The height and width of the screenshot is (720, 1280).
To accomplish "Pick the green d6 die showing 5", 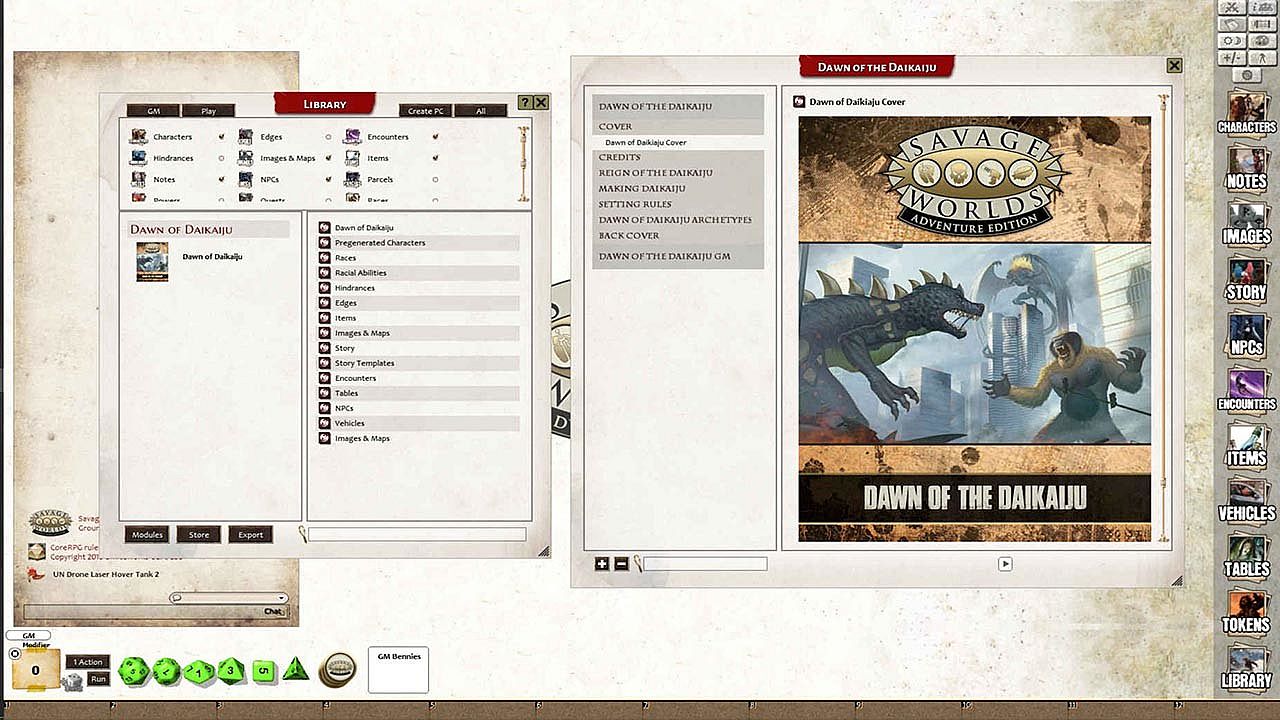I will click(263, 670).
